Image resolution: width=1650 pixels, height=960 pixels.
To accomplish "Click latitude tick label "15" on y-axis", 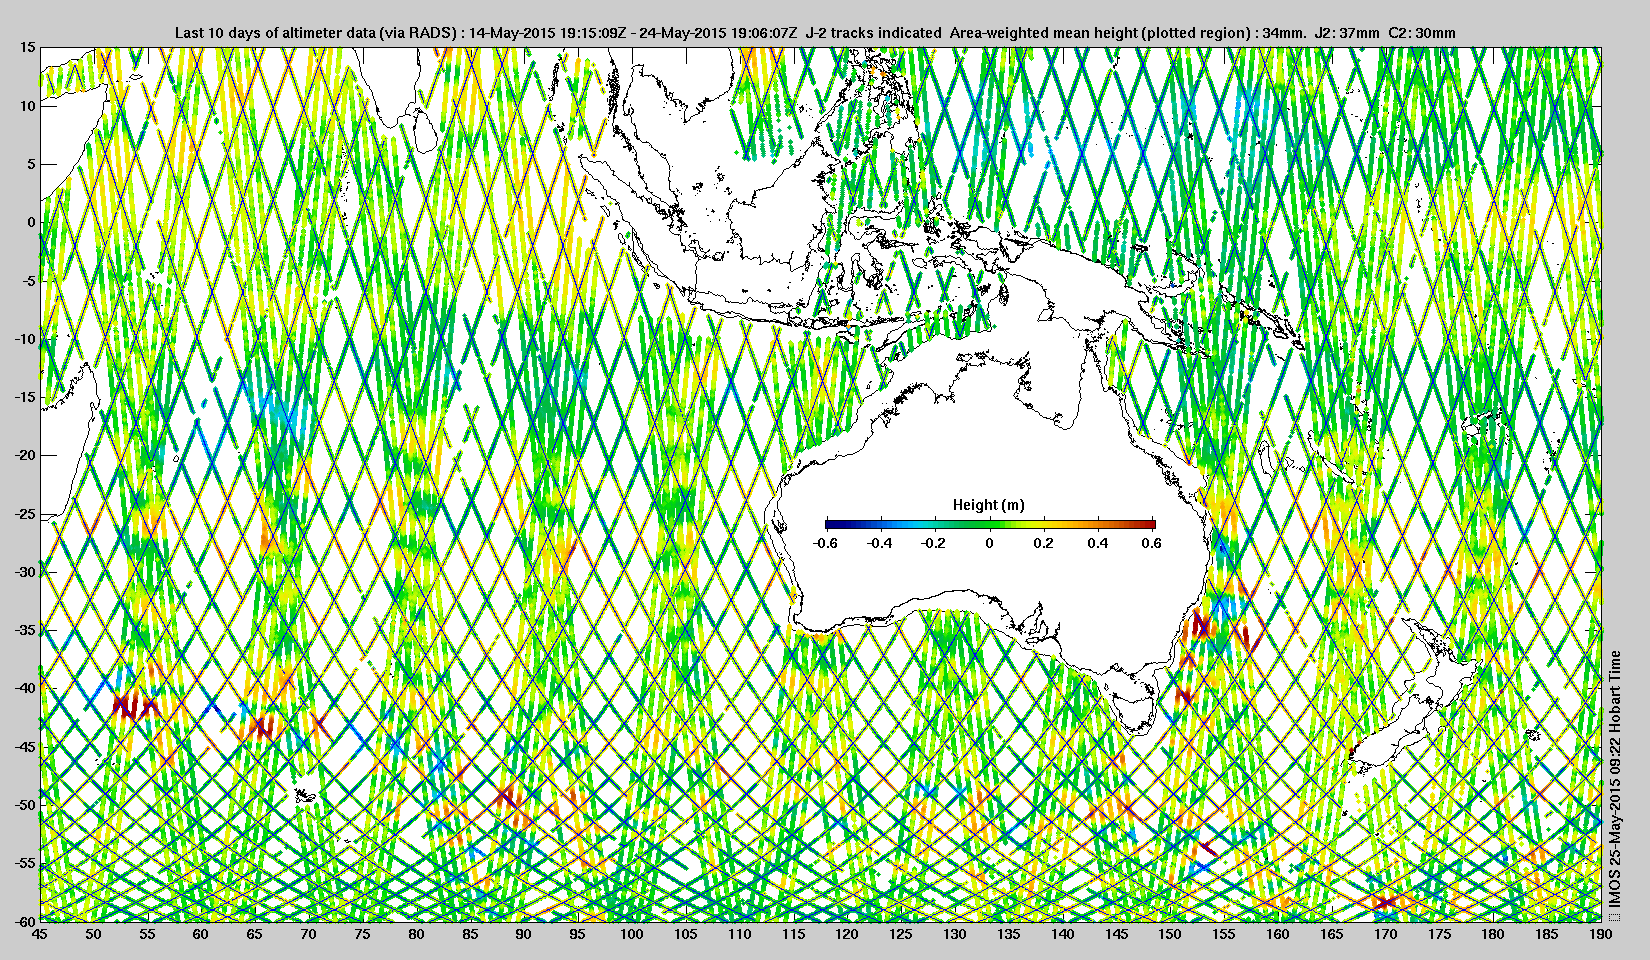I will point(28,48).
